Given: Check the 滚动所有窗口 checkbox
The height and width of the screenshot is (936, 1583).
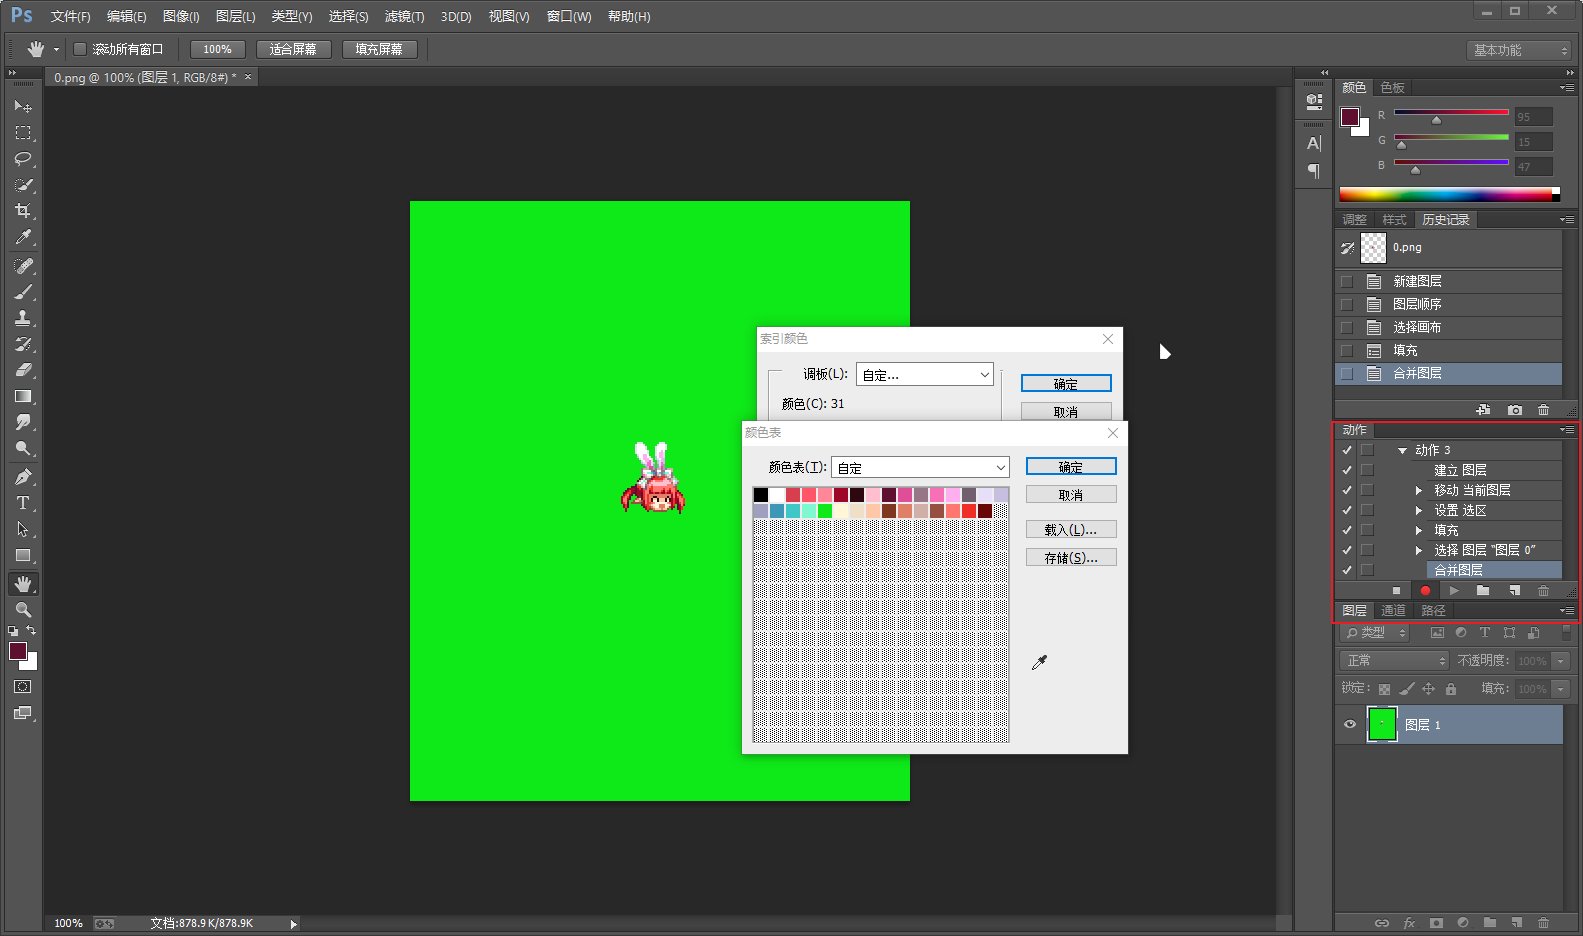Looking at the screenshot, I should [x=80, y=49].
